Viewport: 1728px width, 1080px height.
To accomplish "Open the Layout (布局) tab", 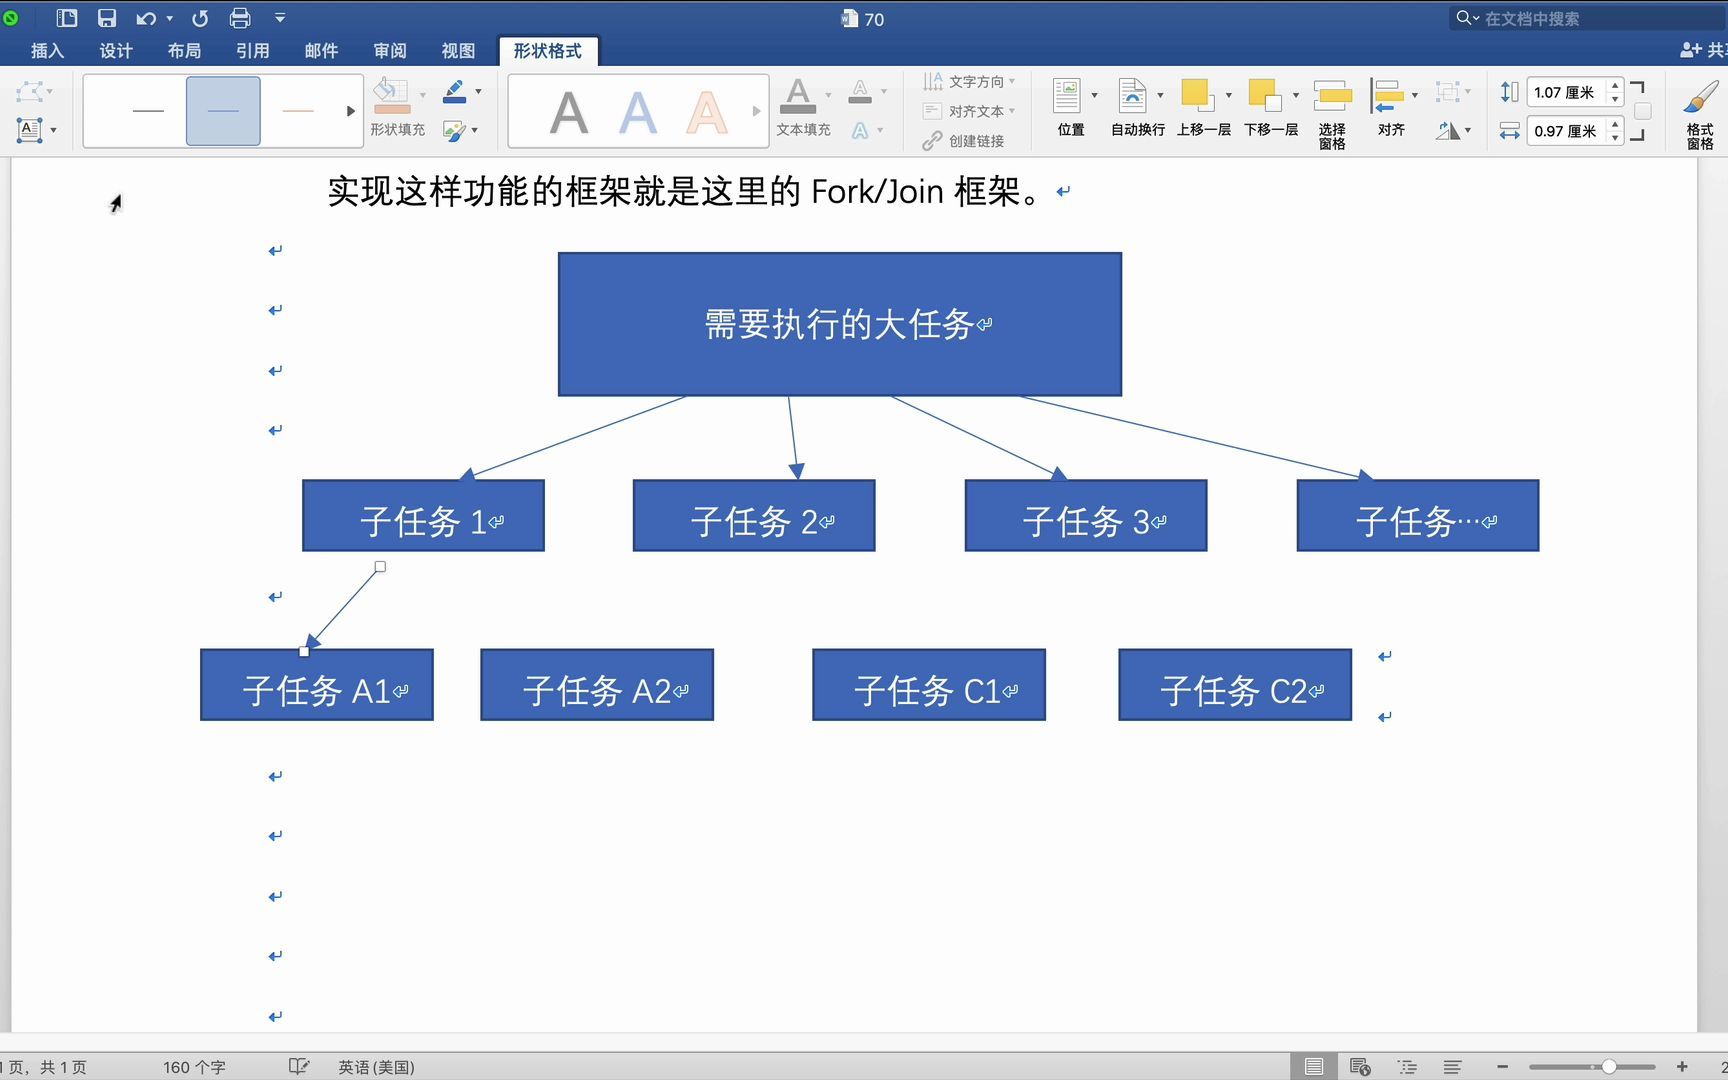I will (x=184, y=51).
